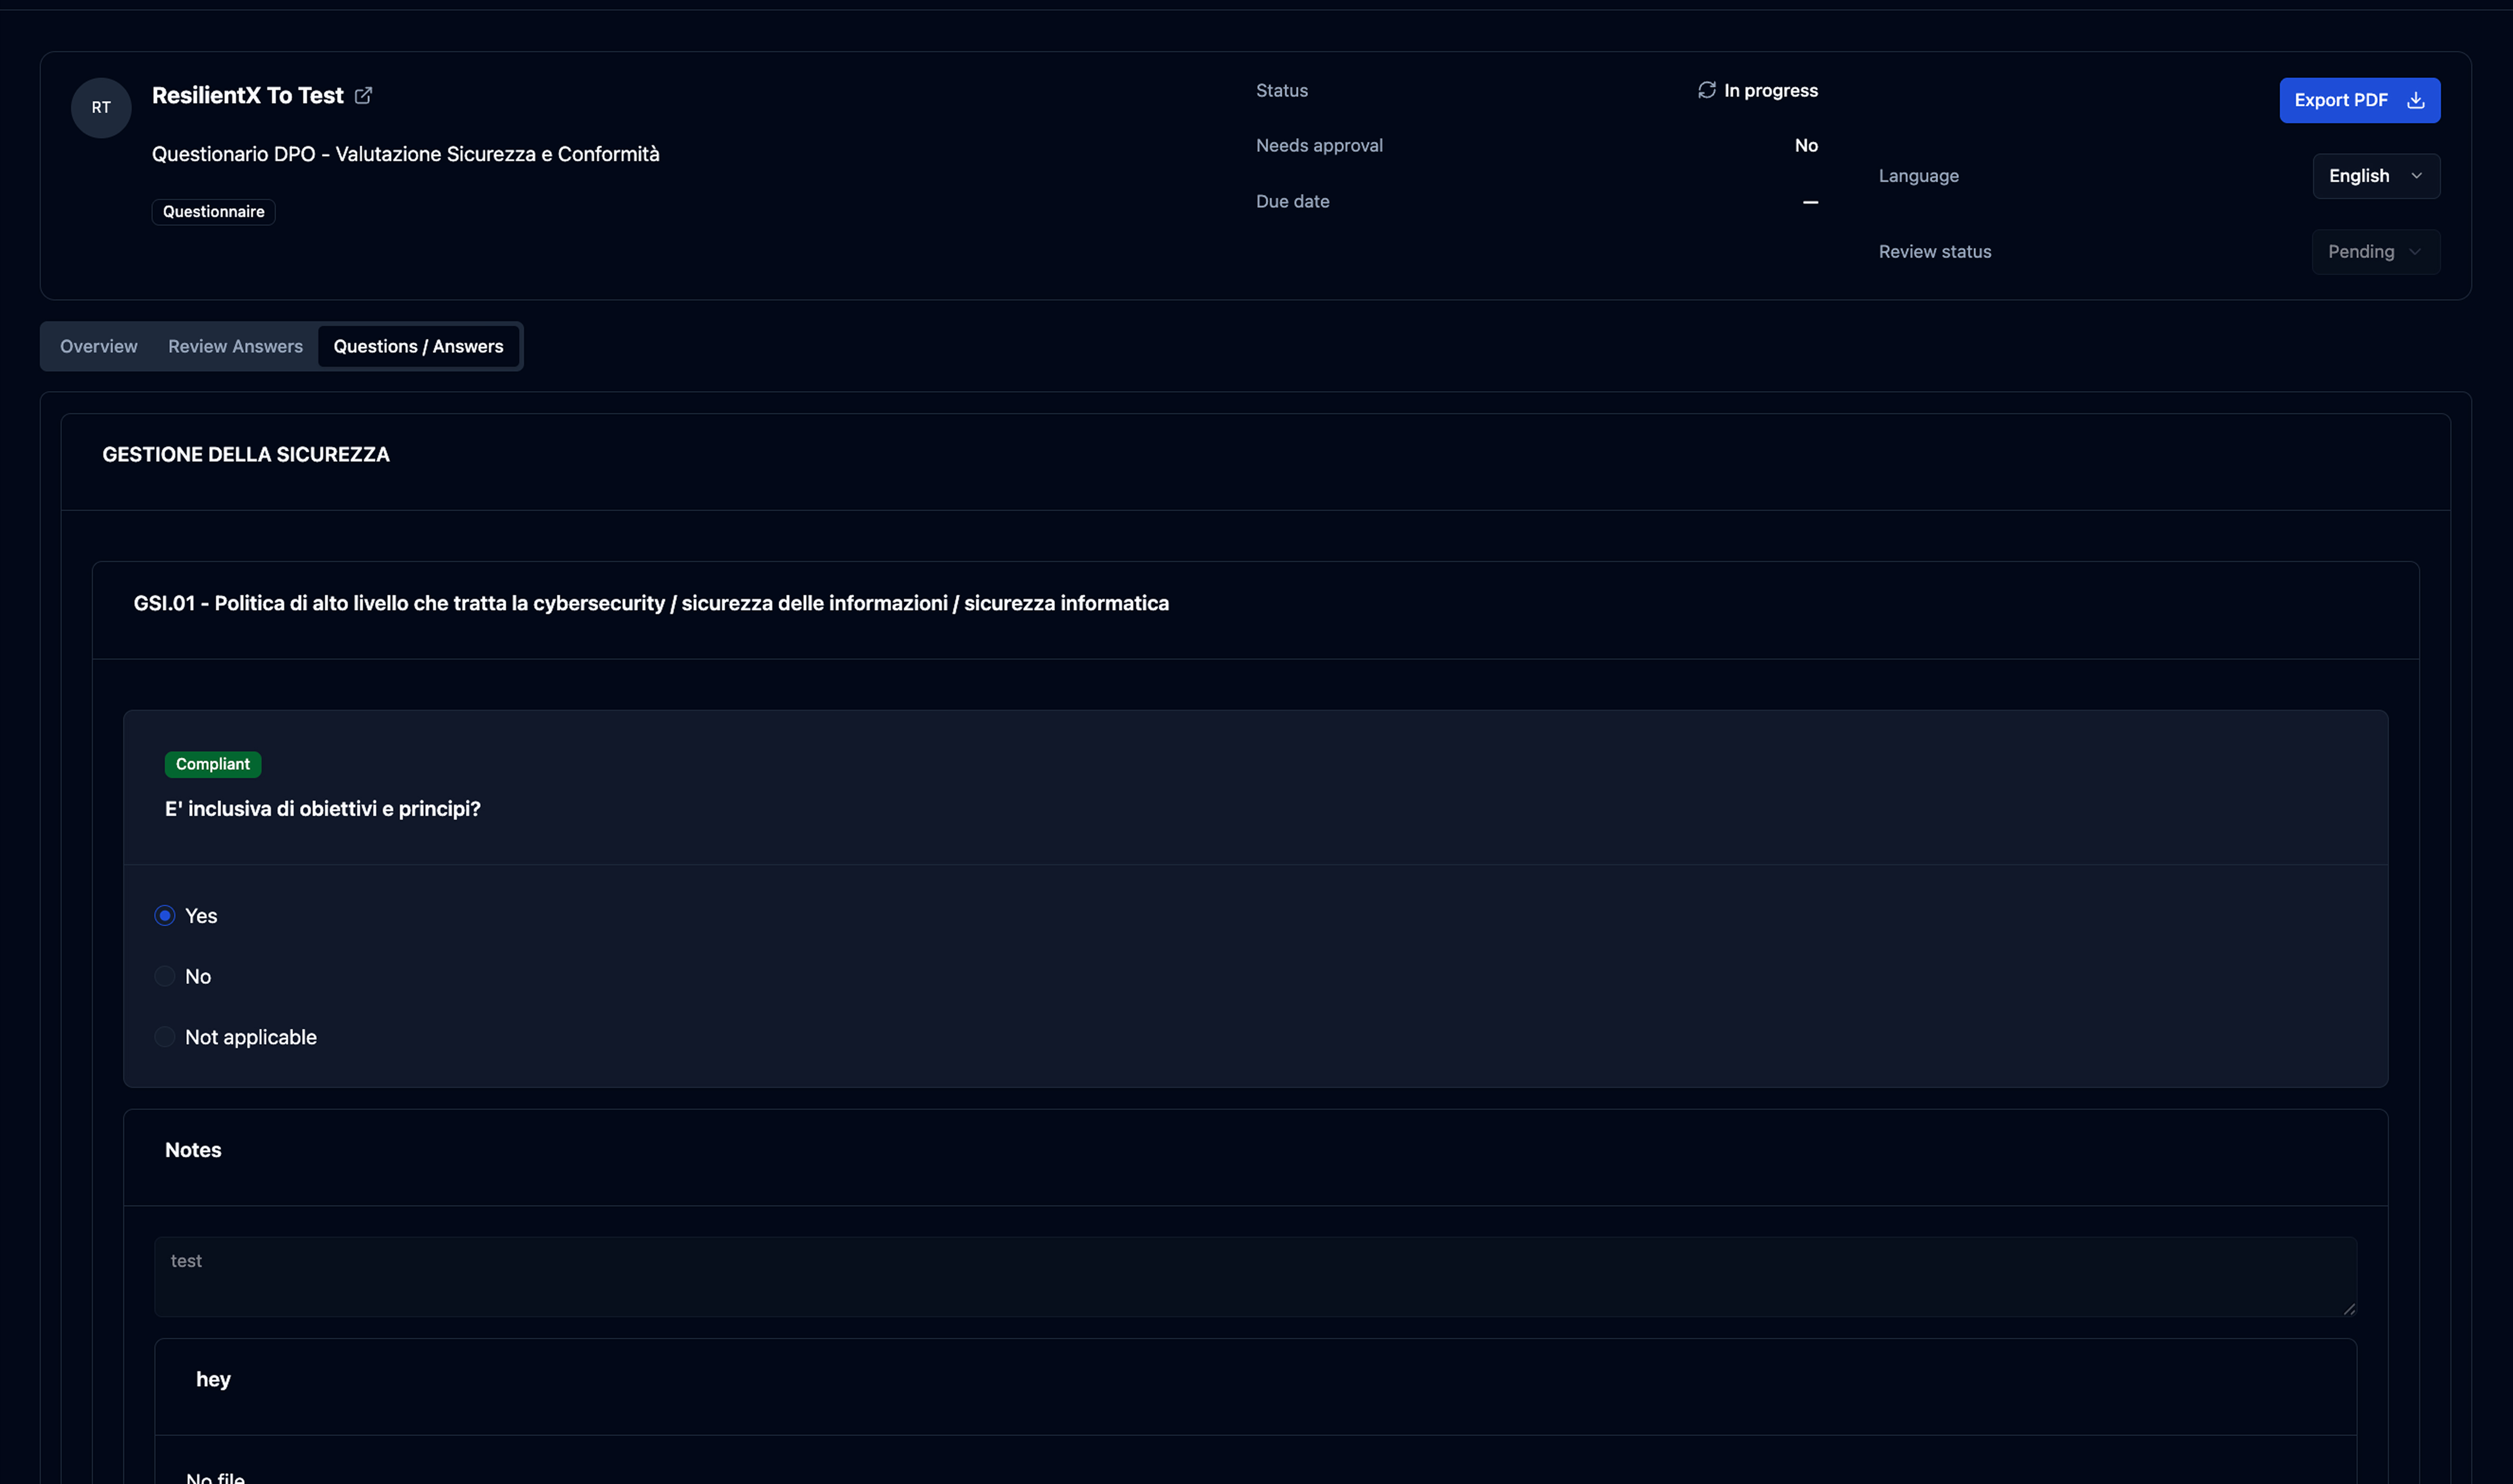
Task: Click the Due date label
Action: click(1292, 202)
